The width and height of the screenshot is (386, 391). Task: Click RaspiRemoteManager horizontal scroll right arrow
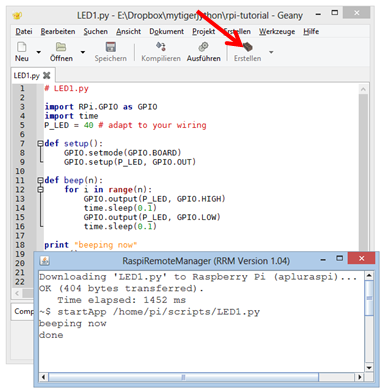tap(359, 377)
